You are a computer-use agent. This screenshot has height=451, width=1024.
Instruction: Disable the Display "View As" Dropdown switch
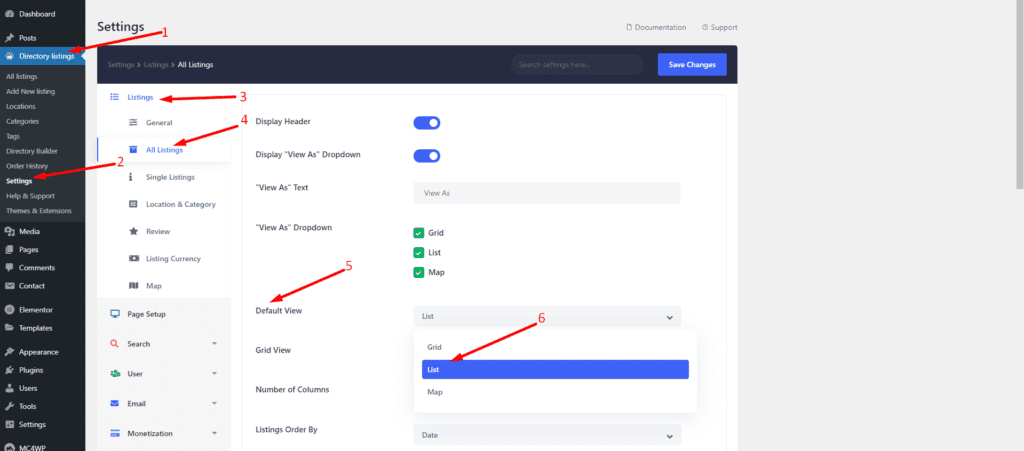427,156
